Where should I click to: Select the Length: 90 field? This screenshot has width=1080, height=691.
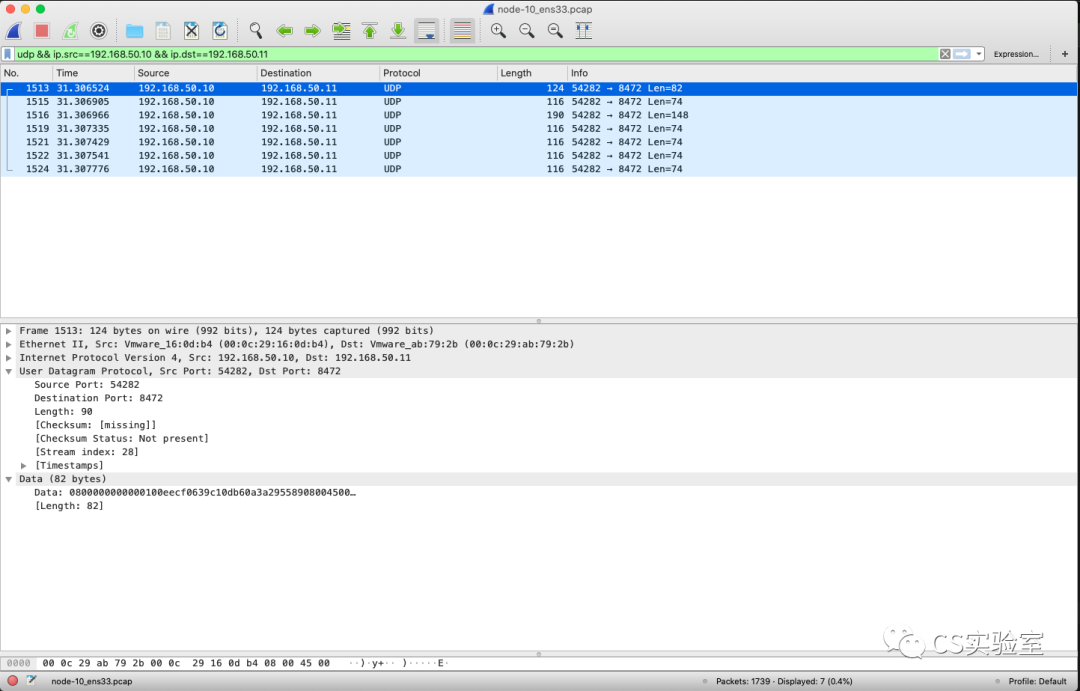pos(63,411)
